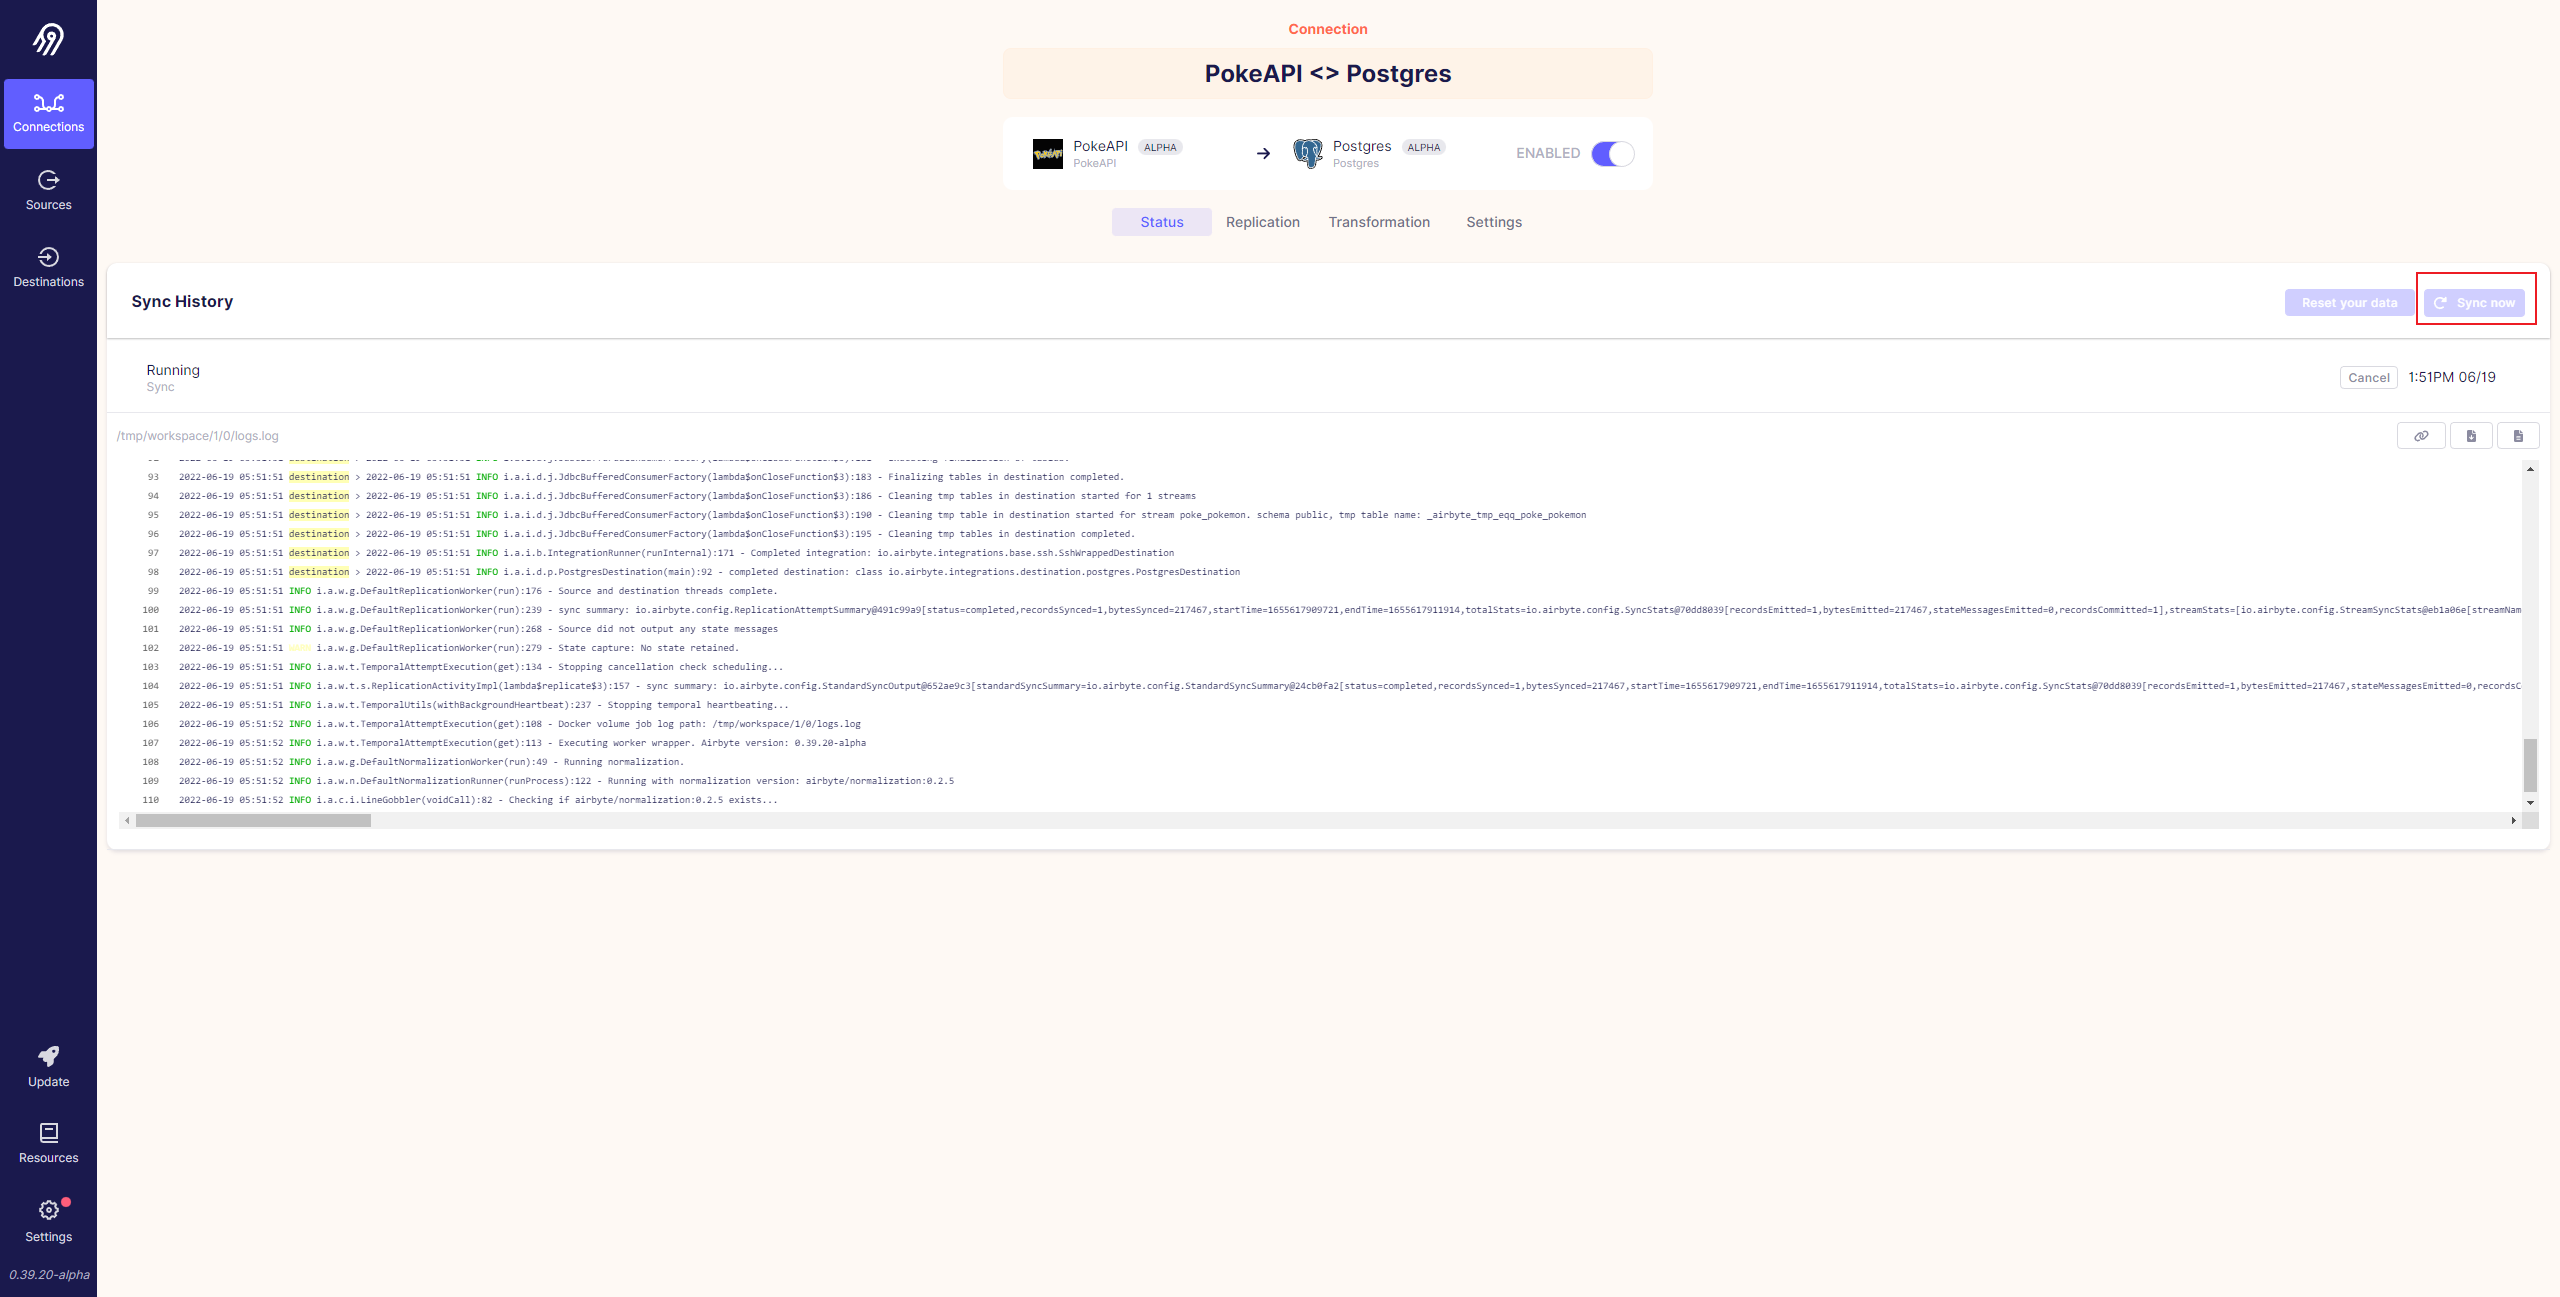2560x1297 pixels.
Task: Collapse the Running sync job row
Action: (x=173, y=377)
